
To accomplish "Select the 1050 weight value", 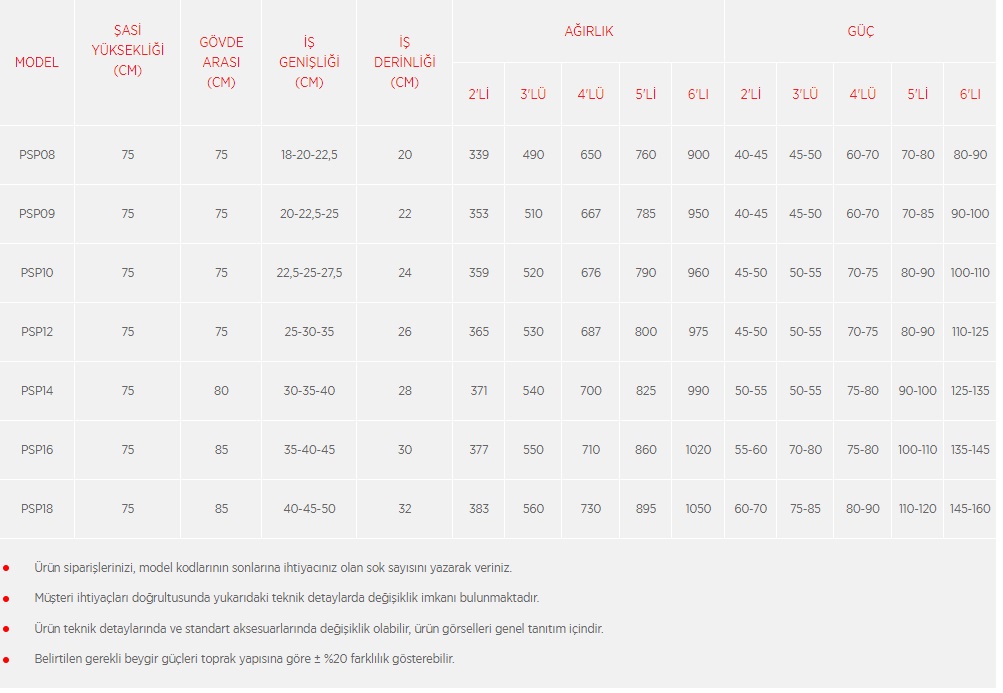I will 698,509.
